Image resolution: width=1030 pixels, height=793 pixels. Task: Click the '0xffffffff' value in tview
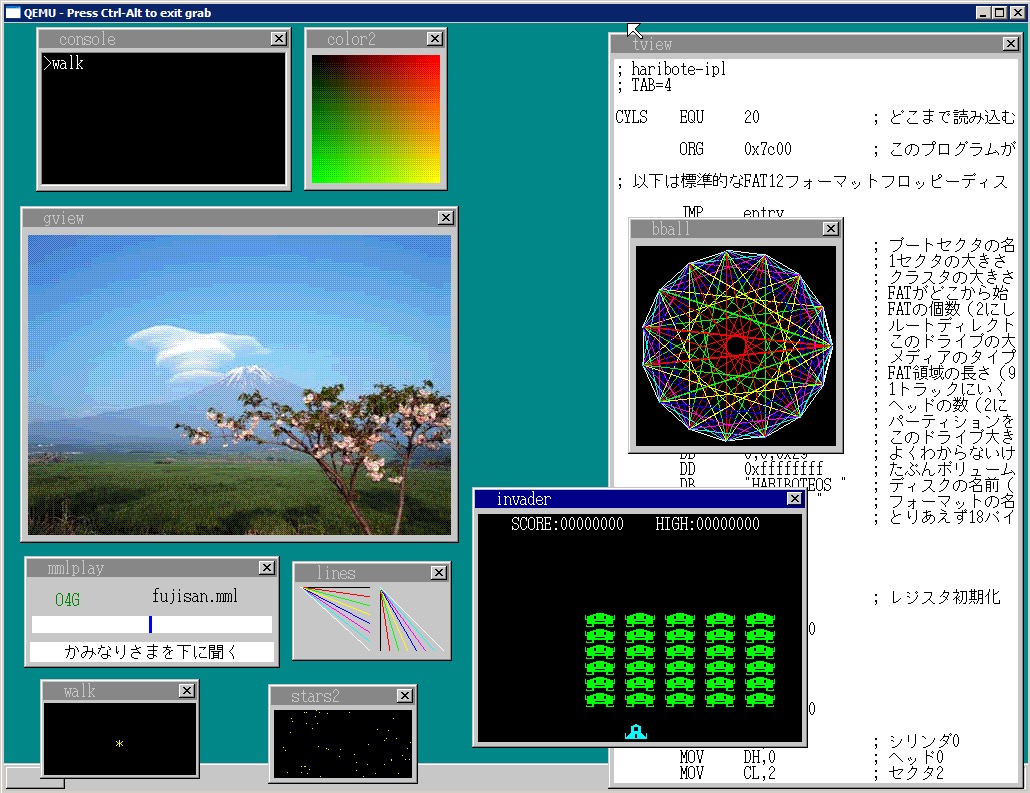pyautogui.click(x=783, y=468)
